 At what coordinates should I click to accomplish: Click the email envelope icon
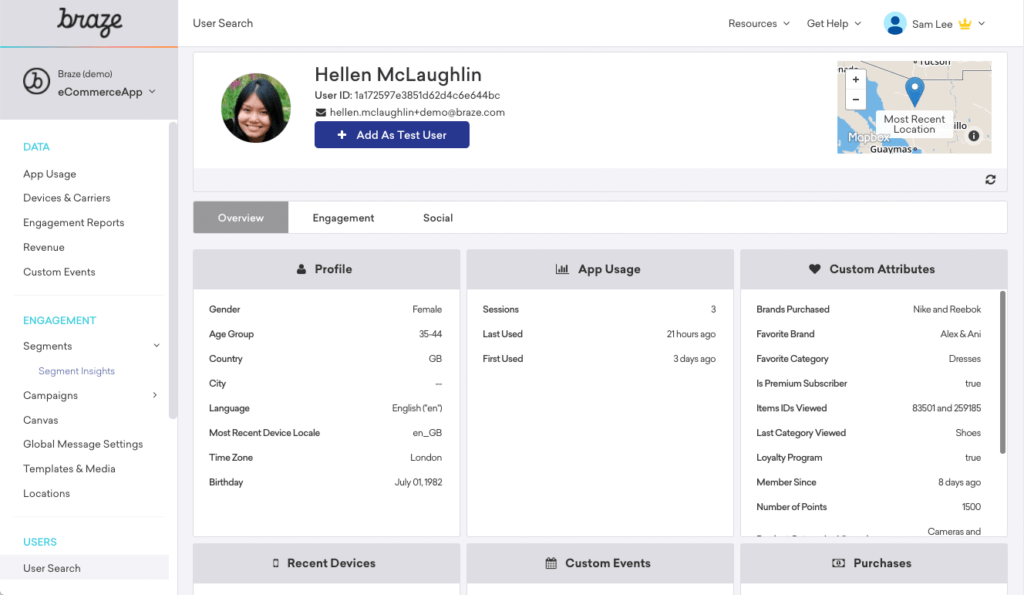click(x=321, y=112)
